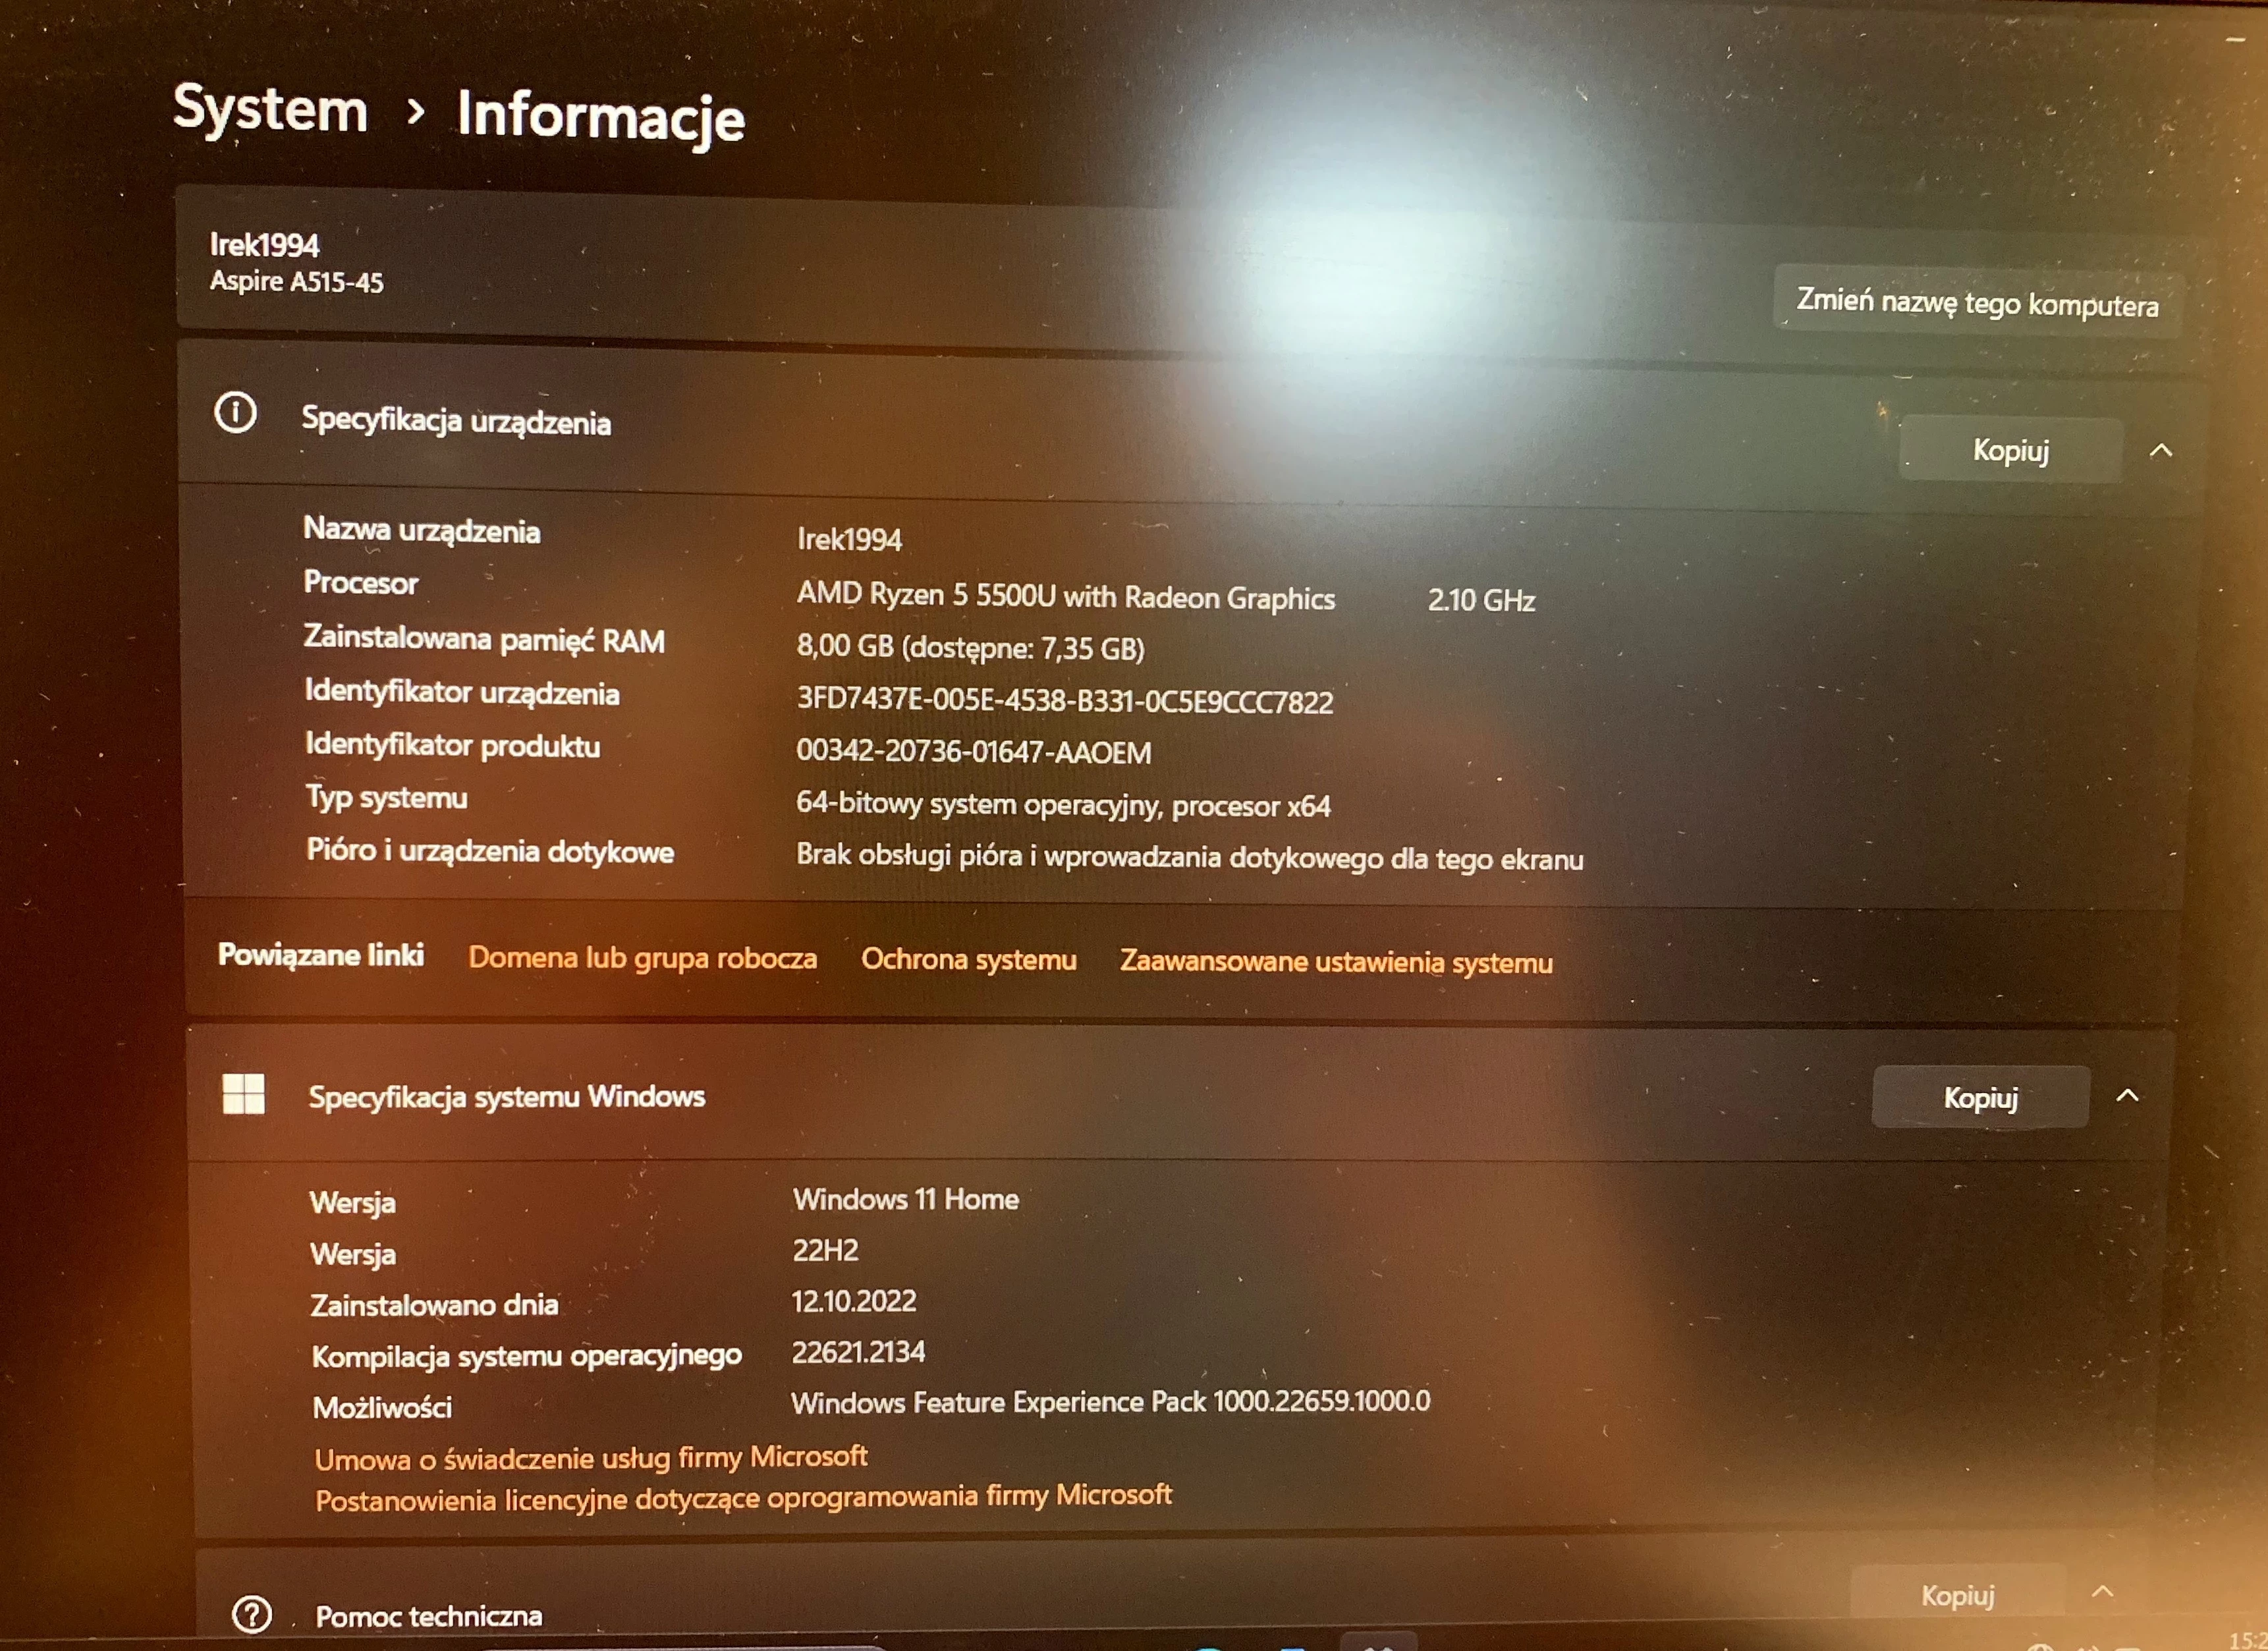Collapse the Specyfikacja urządzenia section chevron
The height and width of the screenshot is (1651, 2268).
click(x=2161, y=451)
